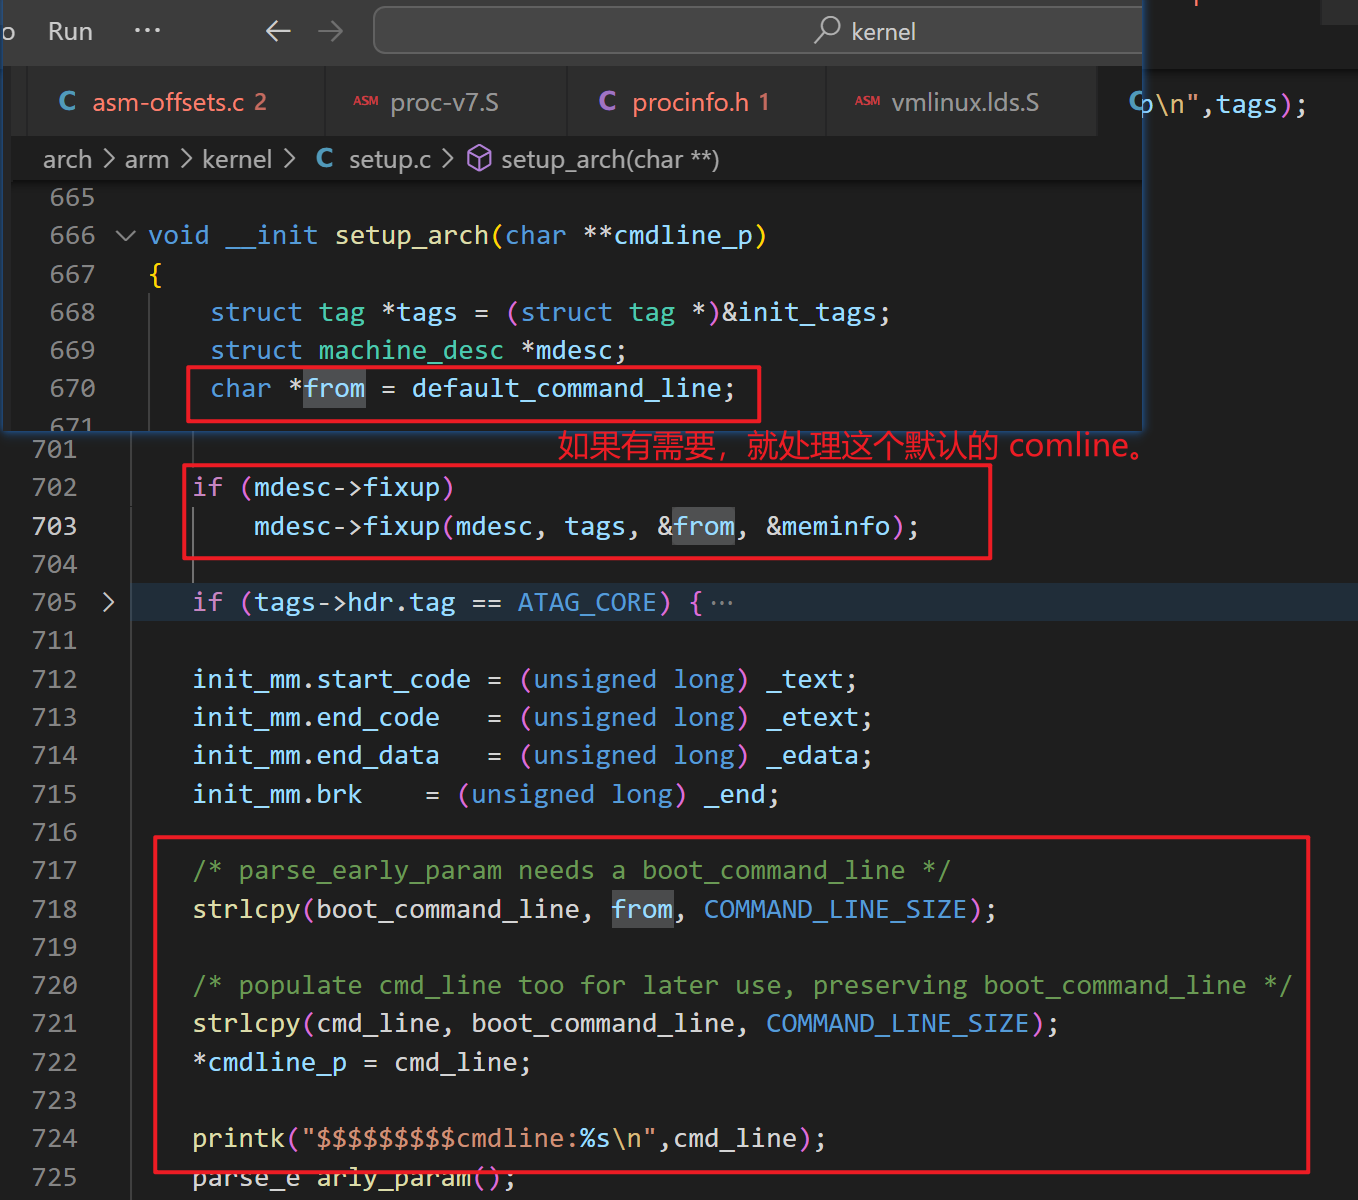
Task: Click 'default_command_line' on line 670
Action: pos(567,388)
